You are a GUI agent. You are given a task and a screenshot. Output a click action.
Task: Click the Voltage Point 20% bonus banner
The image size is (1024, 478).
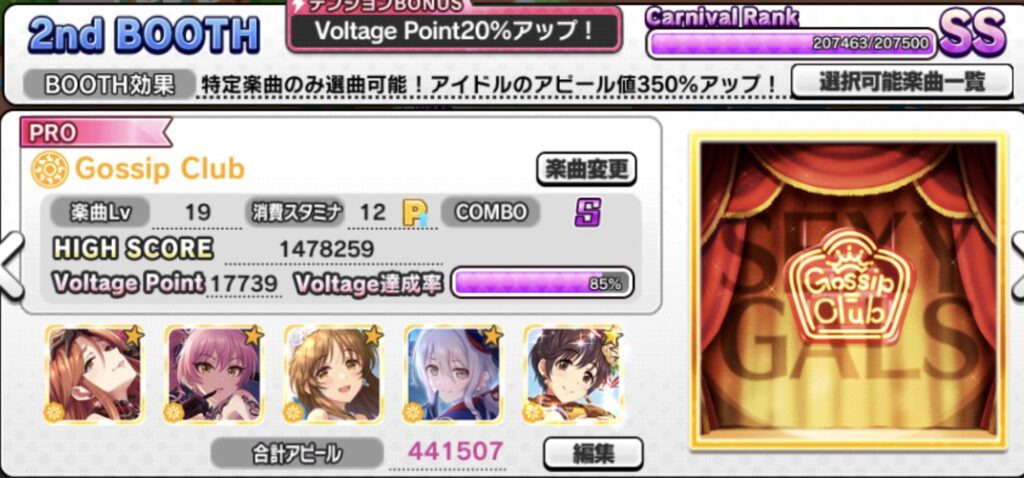click(x=454, y=31)
